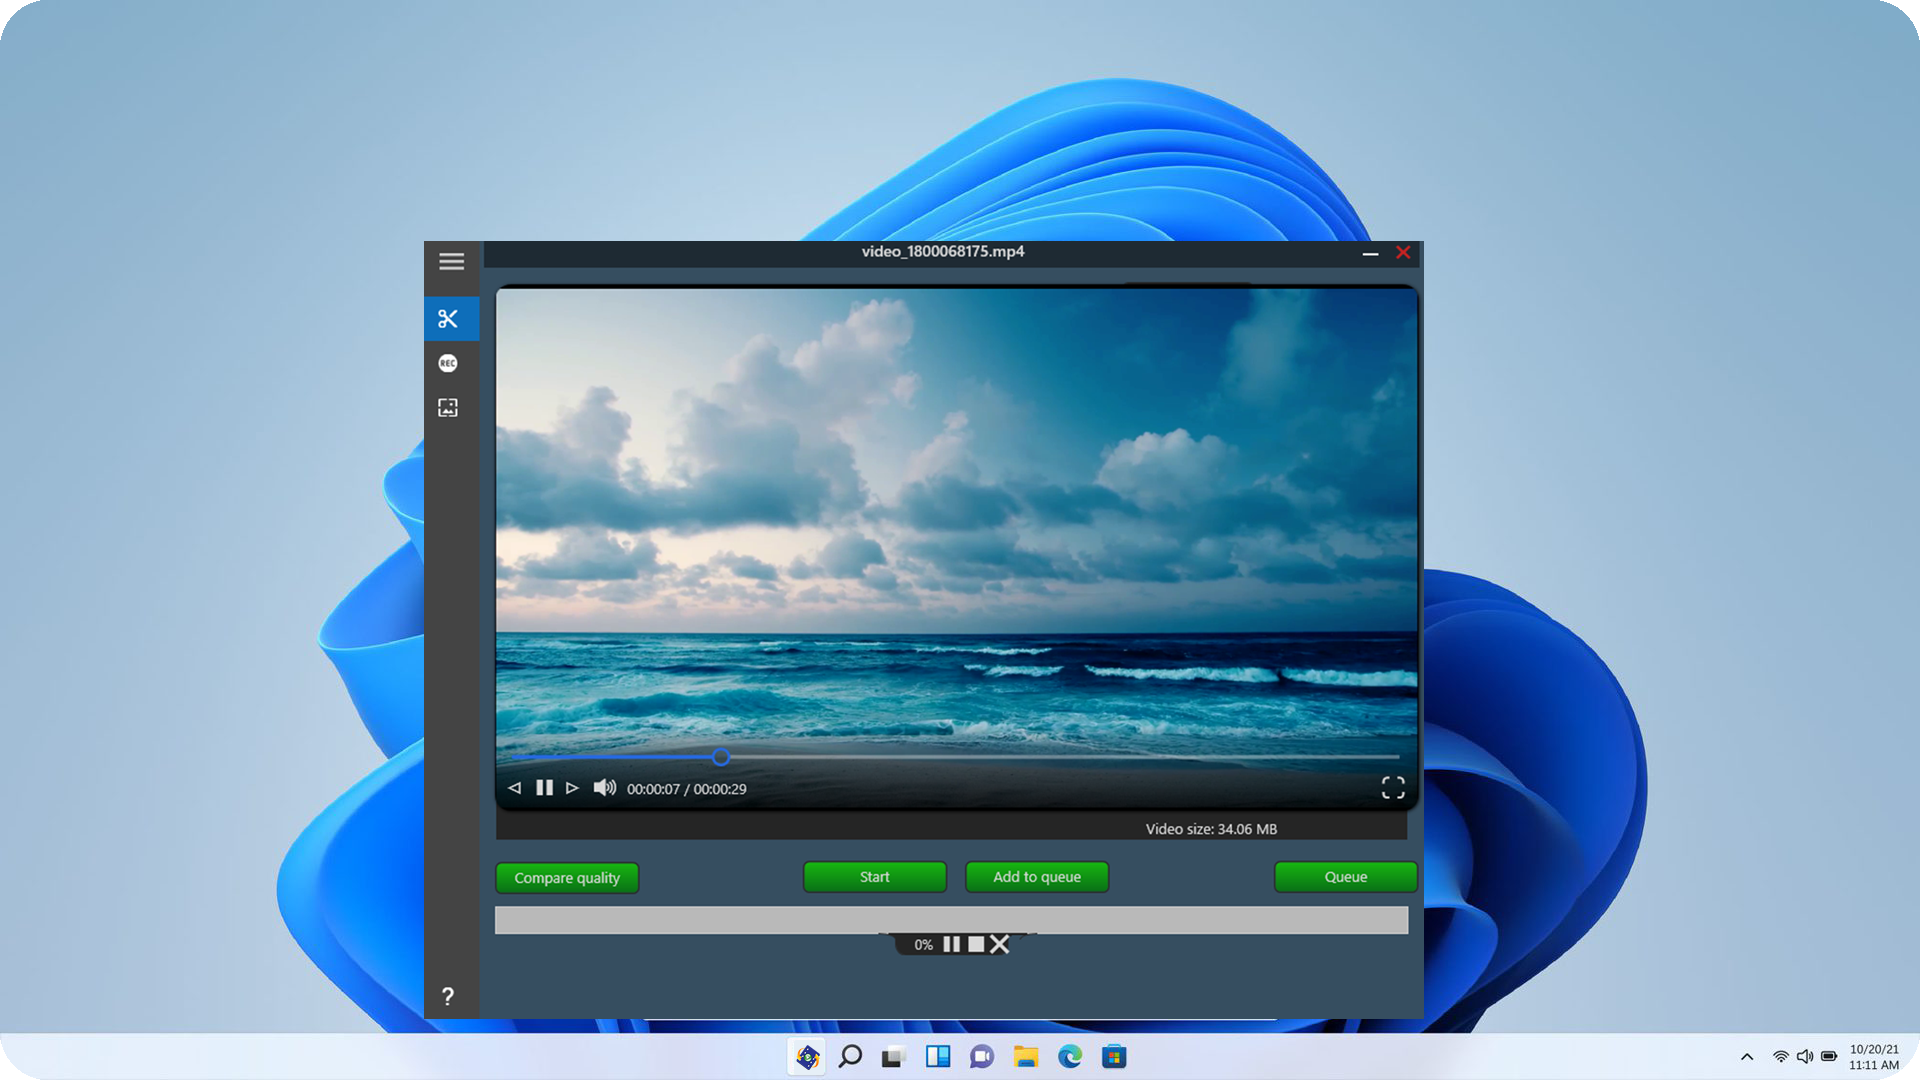
Task: Open the hamburger menu
Action: [x=451, y=262]
